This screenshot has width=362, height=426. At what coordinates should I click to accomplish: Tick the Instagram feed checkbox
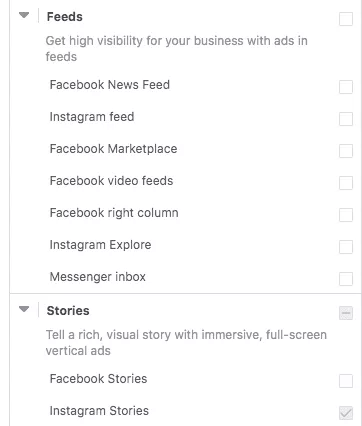[x=346, y=119]
